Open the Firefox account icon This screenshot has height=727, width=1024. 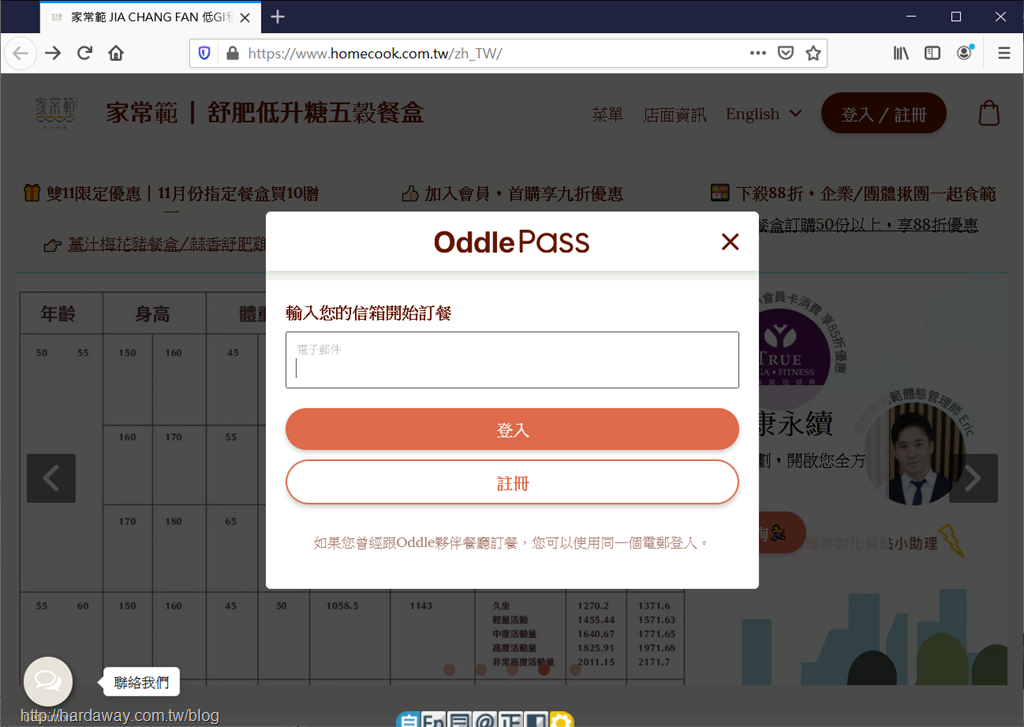(965, 53)
